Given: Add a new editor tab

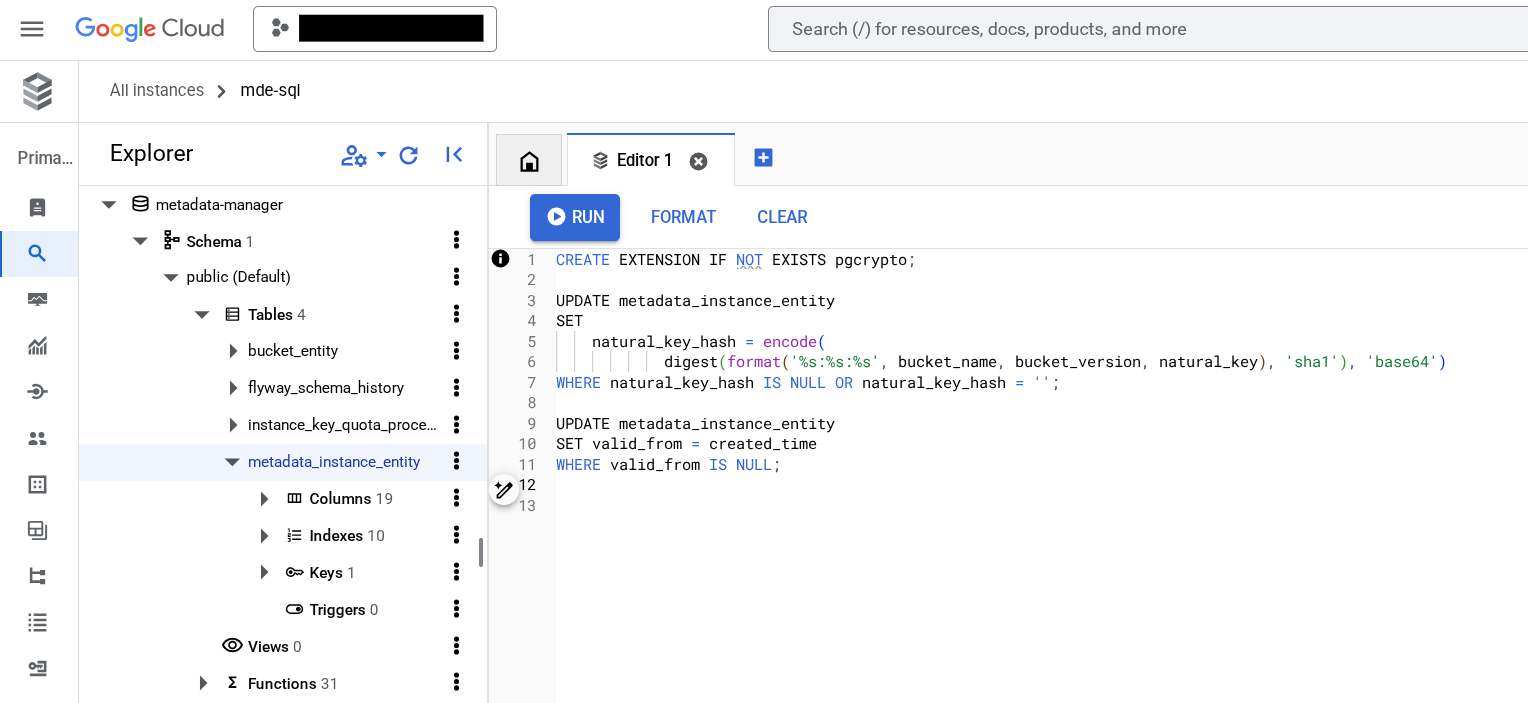Looking at the screenshot, I should [x=763, y=158].
